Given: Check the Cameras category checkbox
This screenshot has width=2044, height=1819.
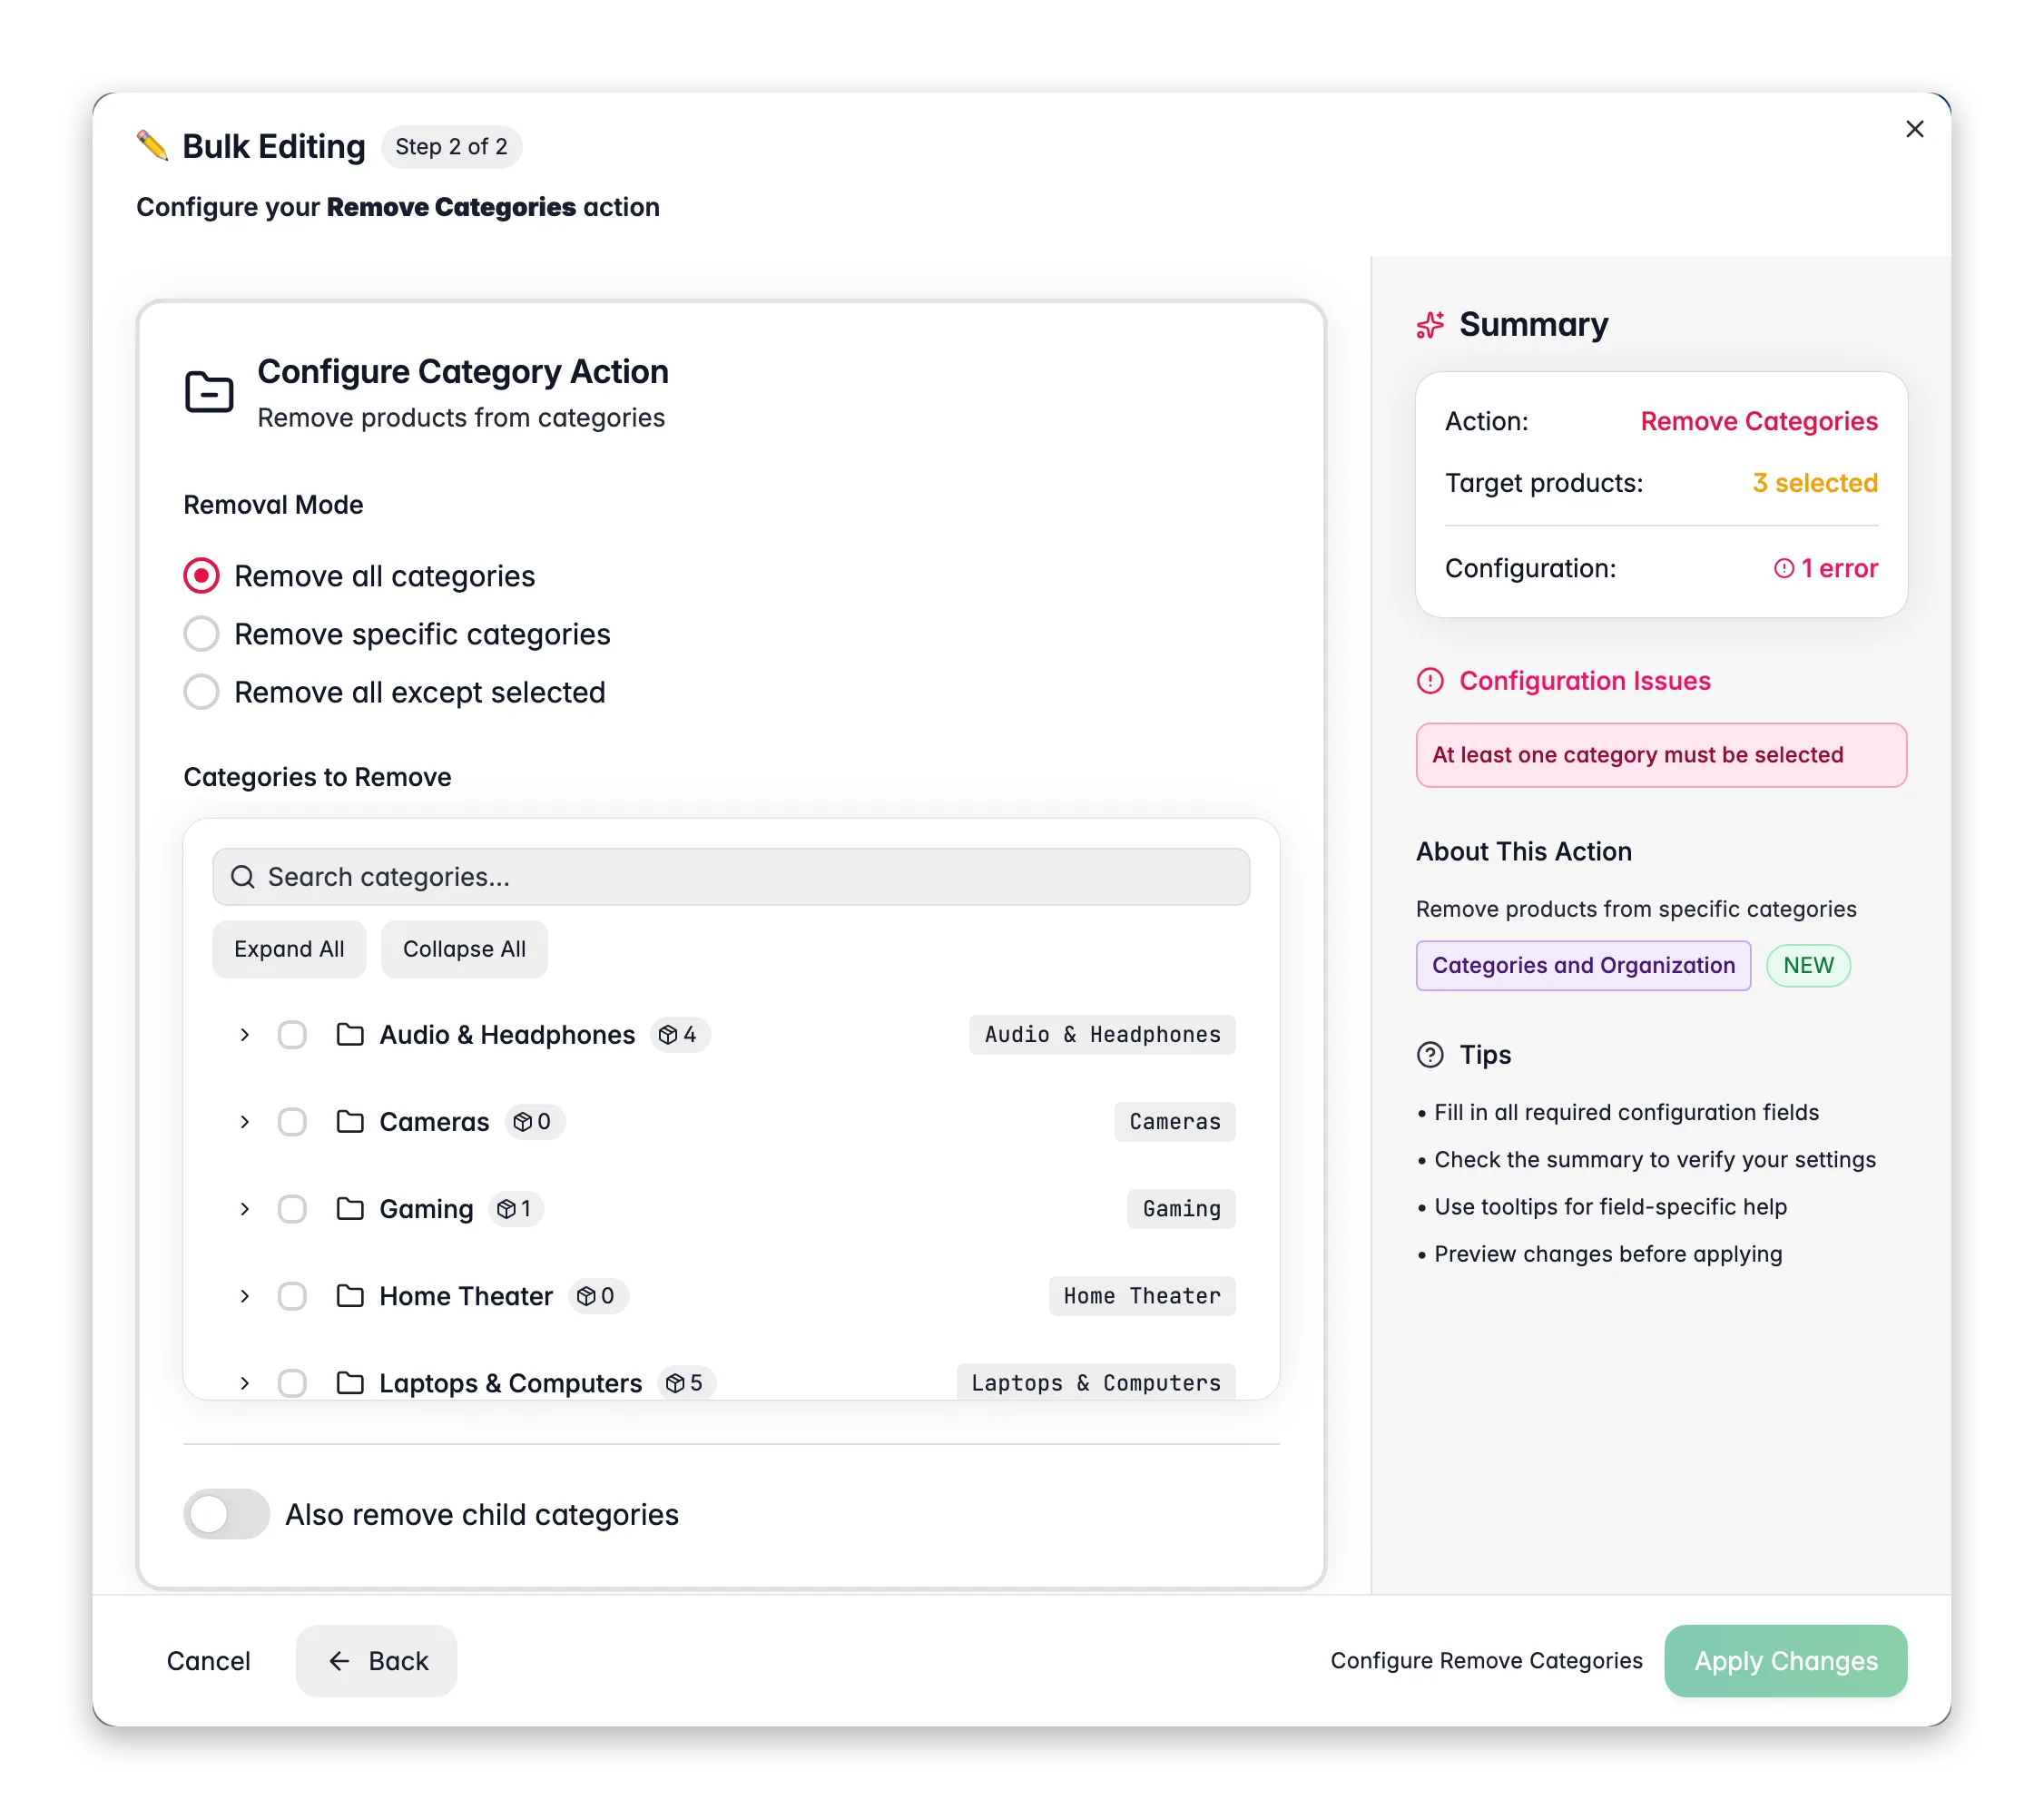Looking at the screenshot, I should tap(292, 1121).
